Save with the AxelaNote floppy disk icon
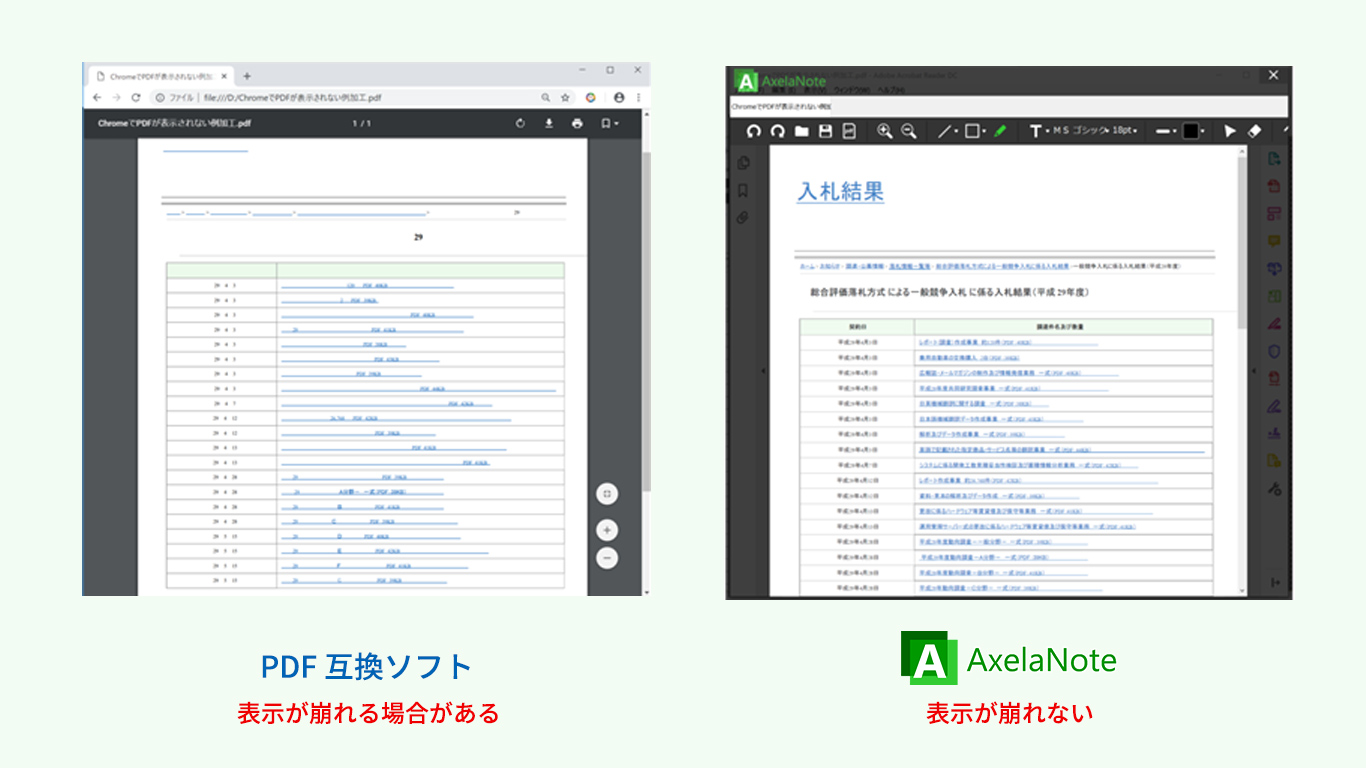The image size is (1366, 768). [826, 131]
